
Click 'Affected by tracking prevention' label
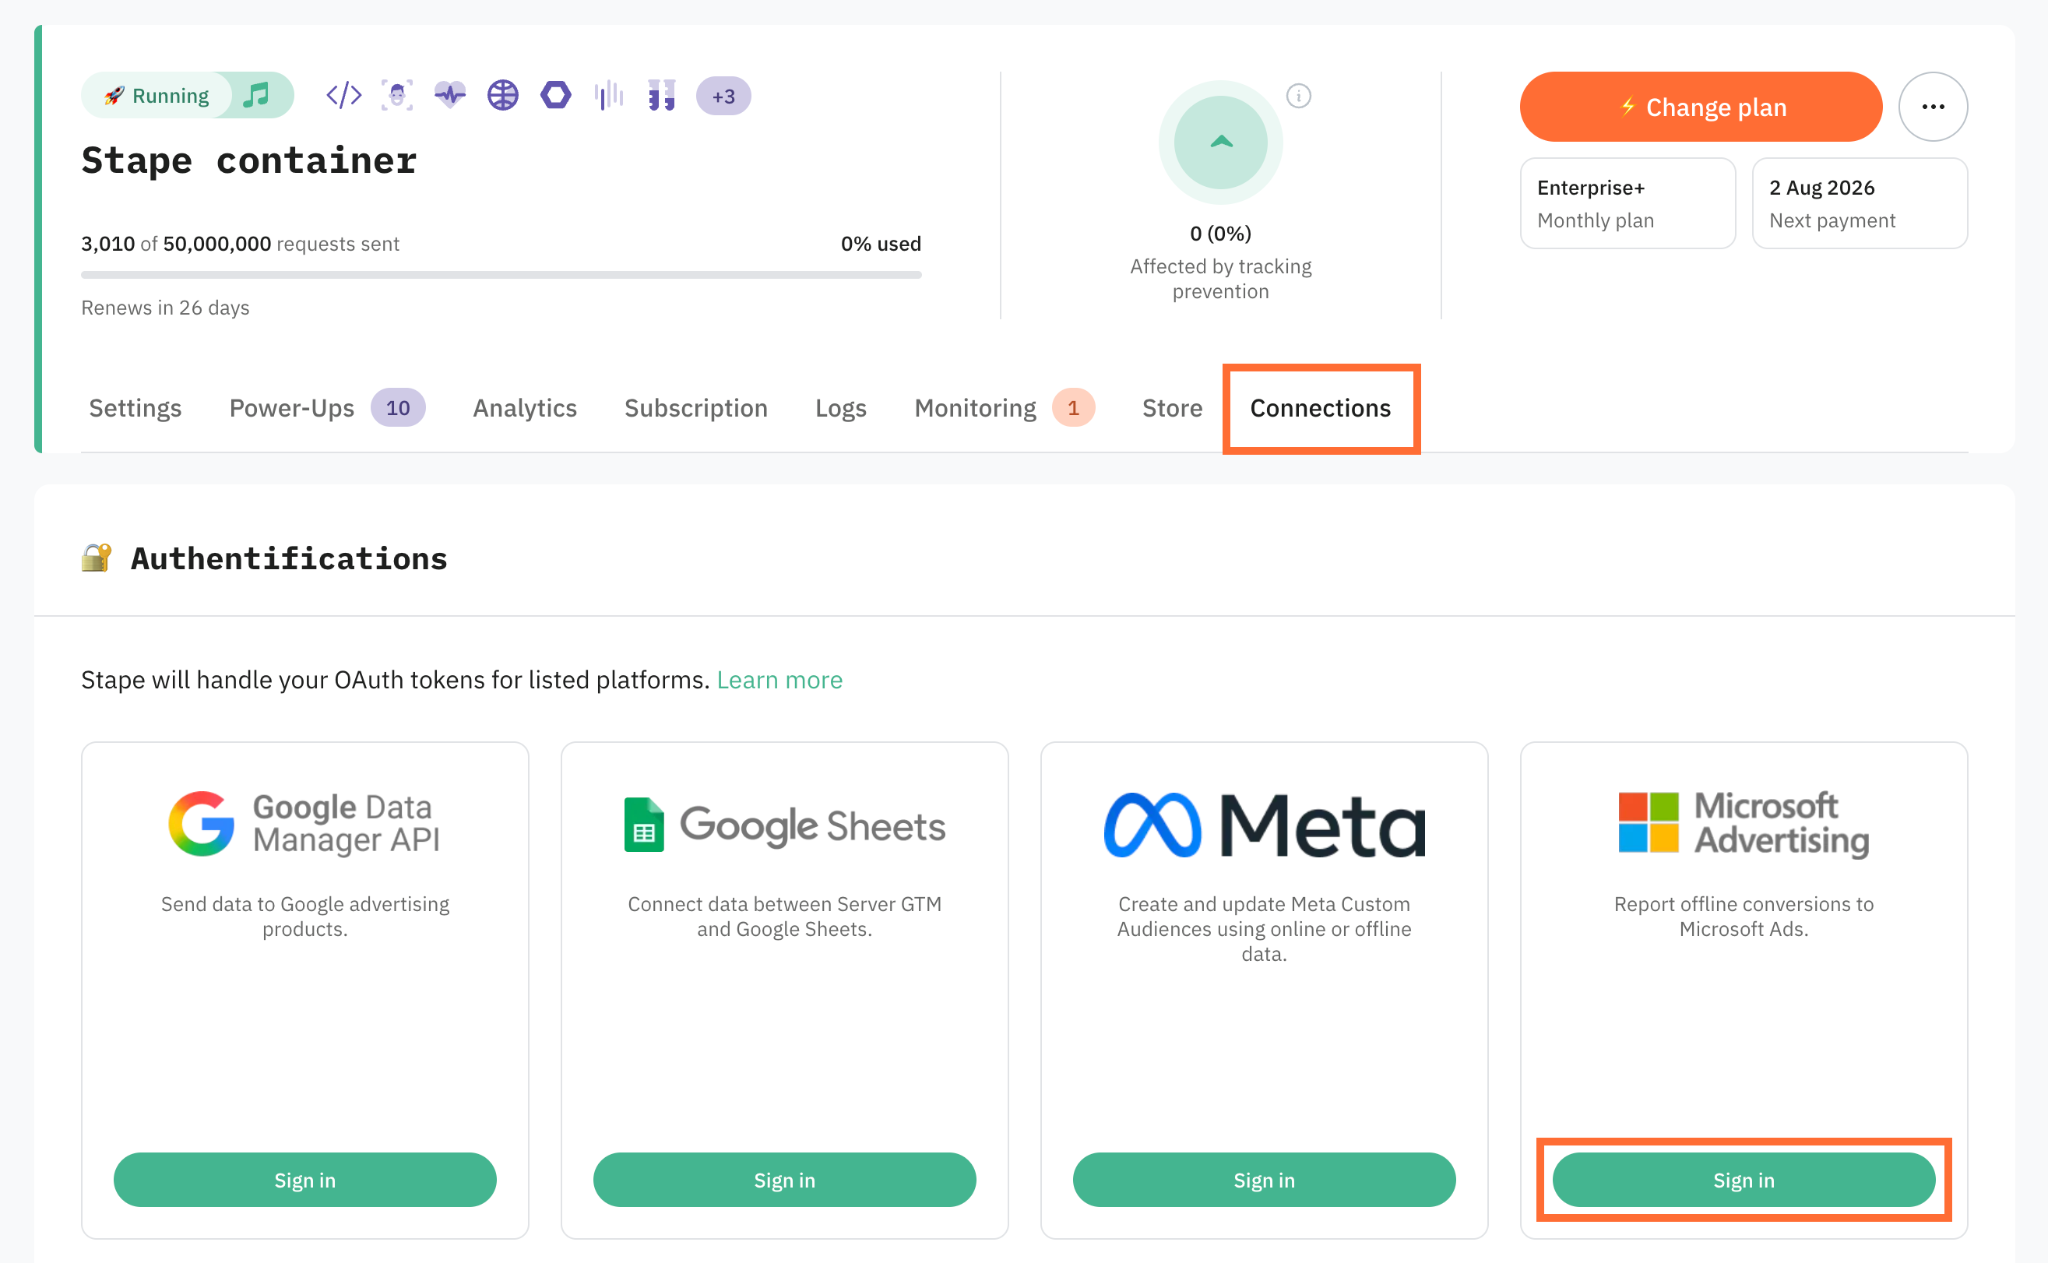point(1221,279)
